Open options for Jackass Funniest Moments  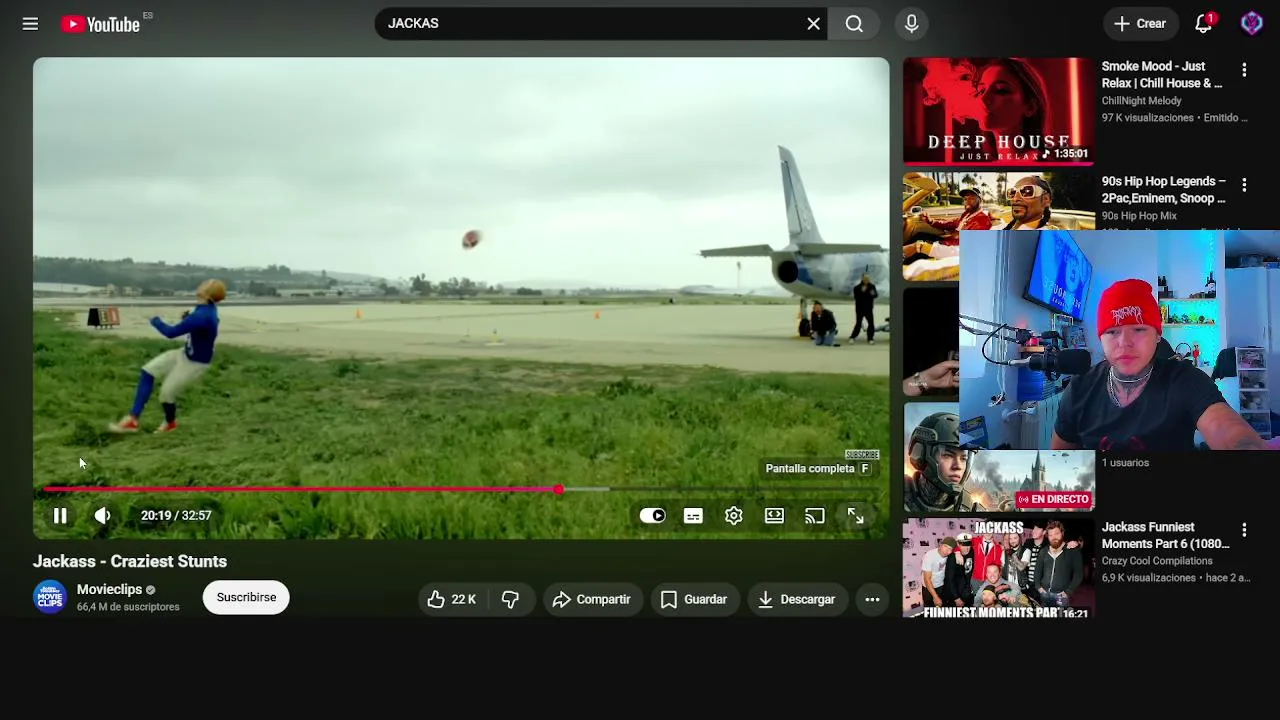point(1244,530)
